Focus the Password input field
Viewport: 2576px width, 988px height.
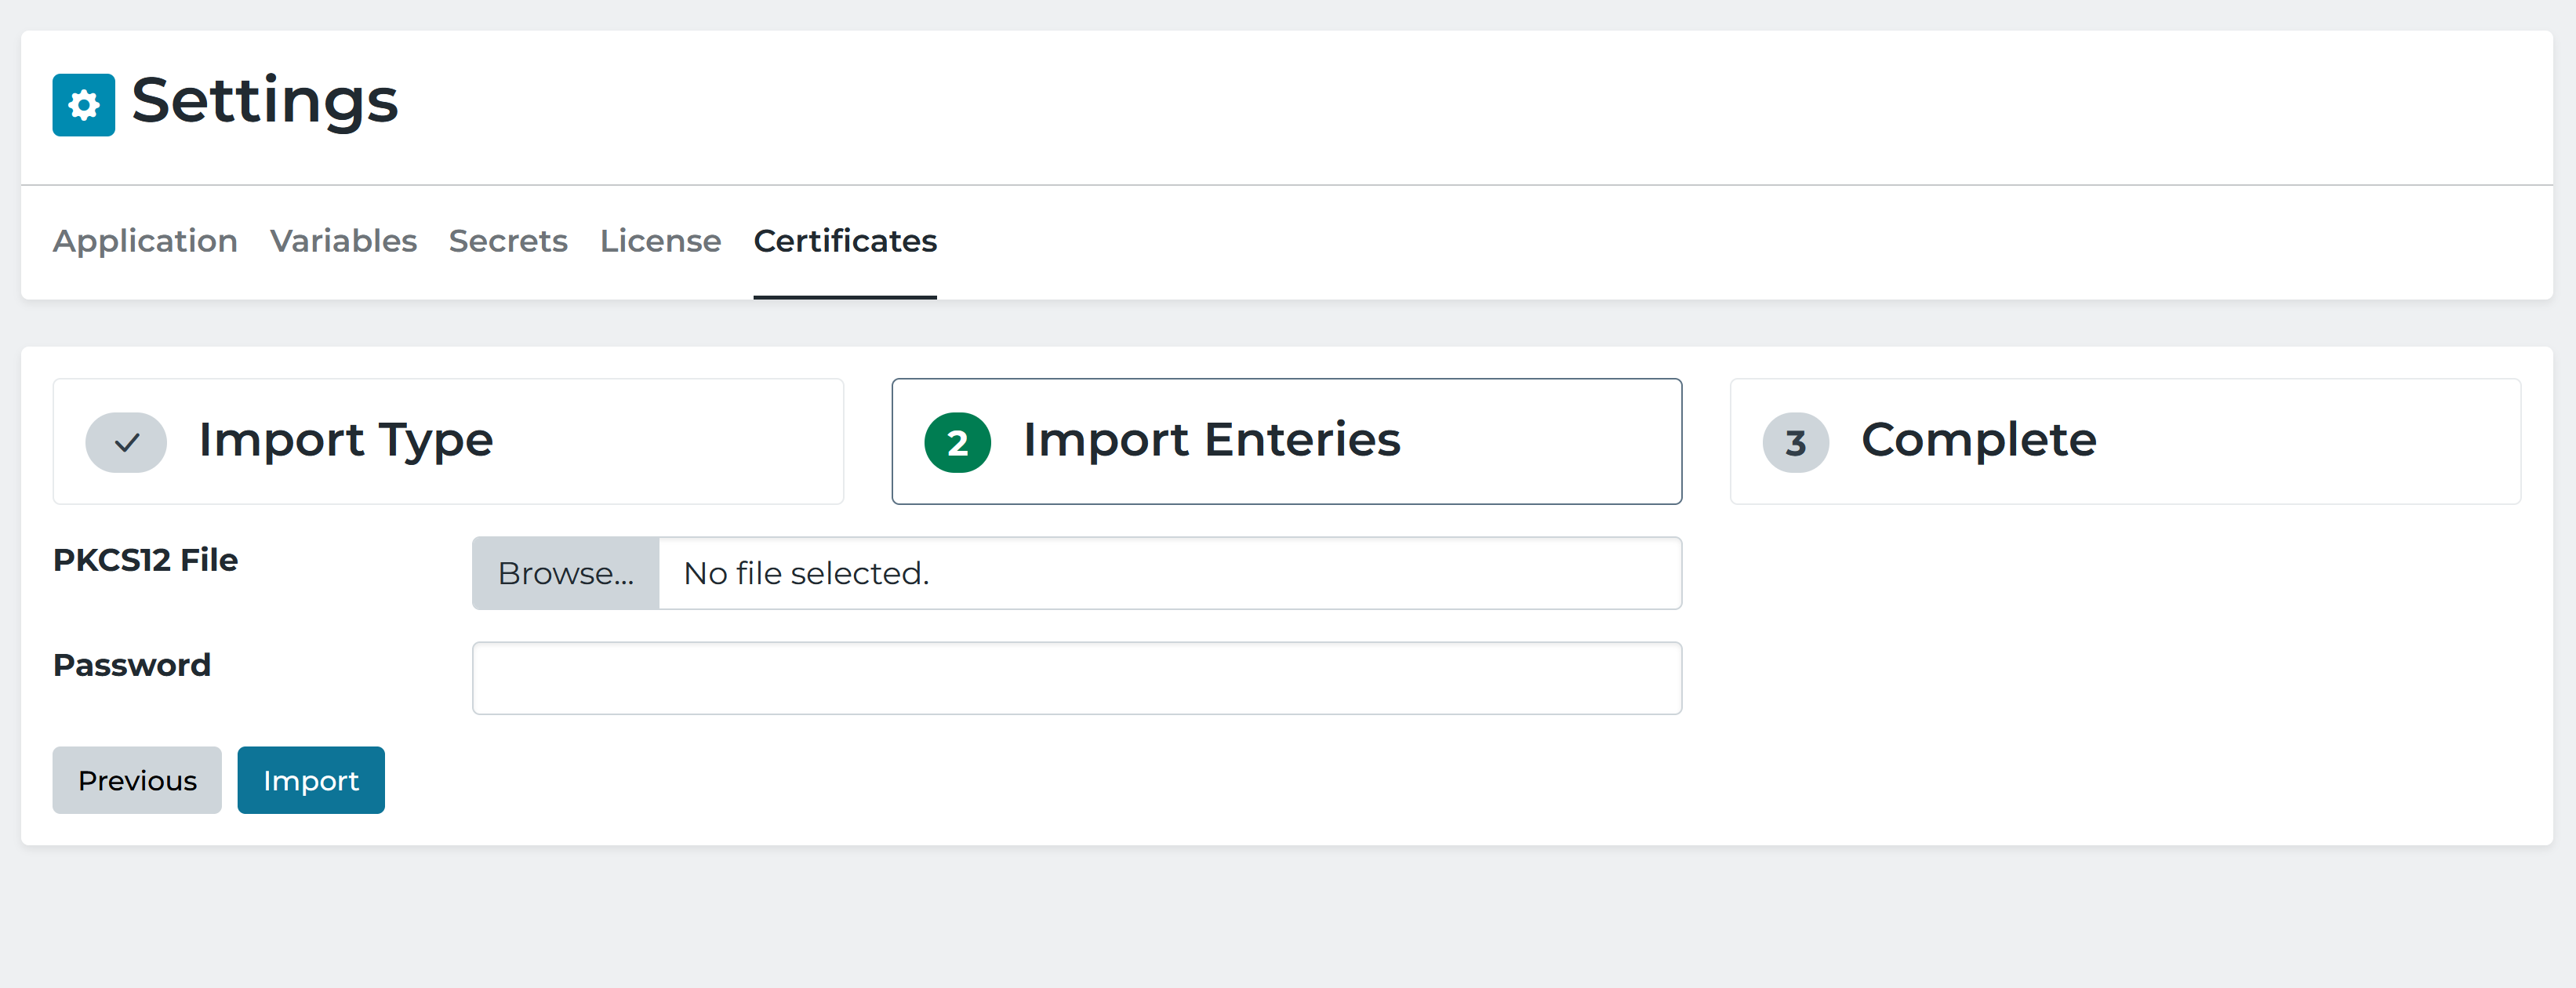(1077, 678)
